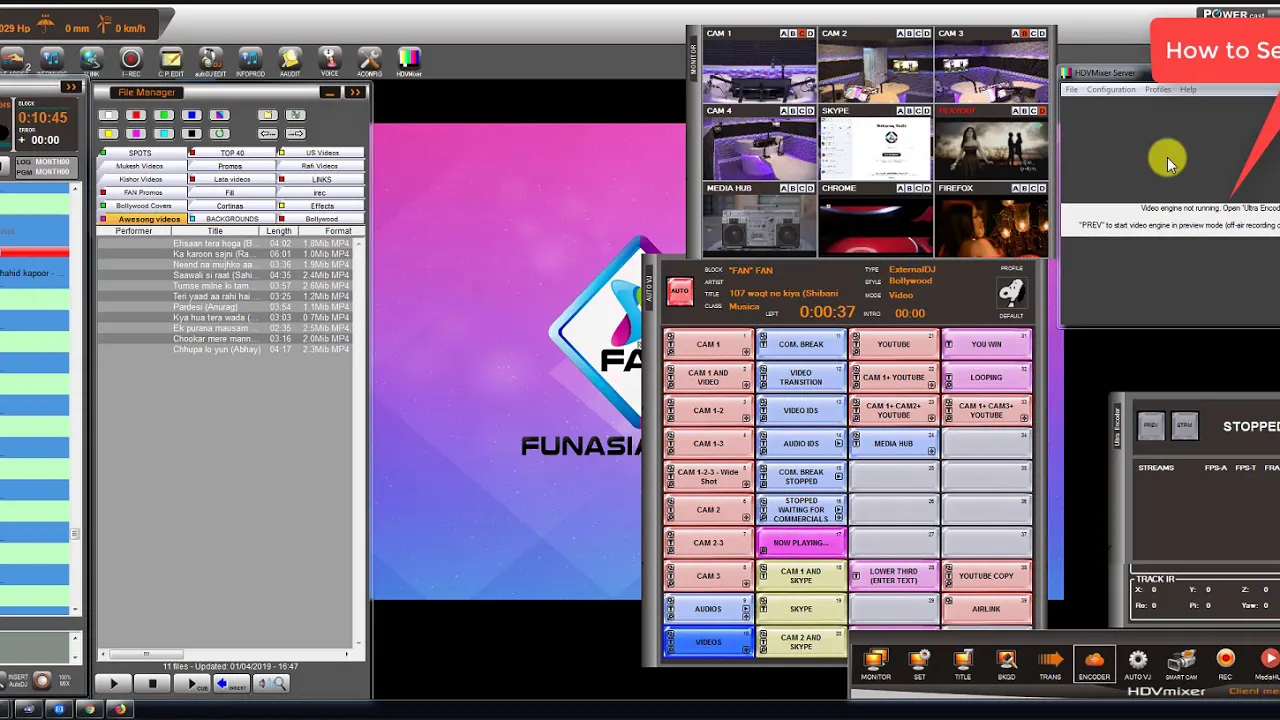This screenshot has height=720, width=1280.
Task: Toggle the PREV button in Ultra Encoder
Action: [1151, 425]
